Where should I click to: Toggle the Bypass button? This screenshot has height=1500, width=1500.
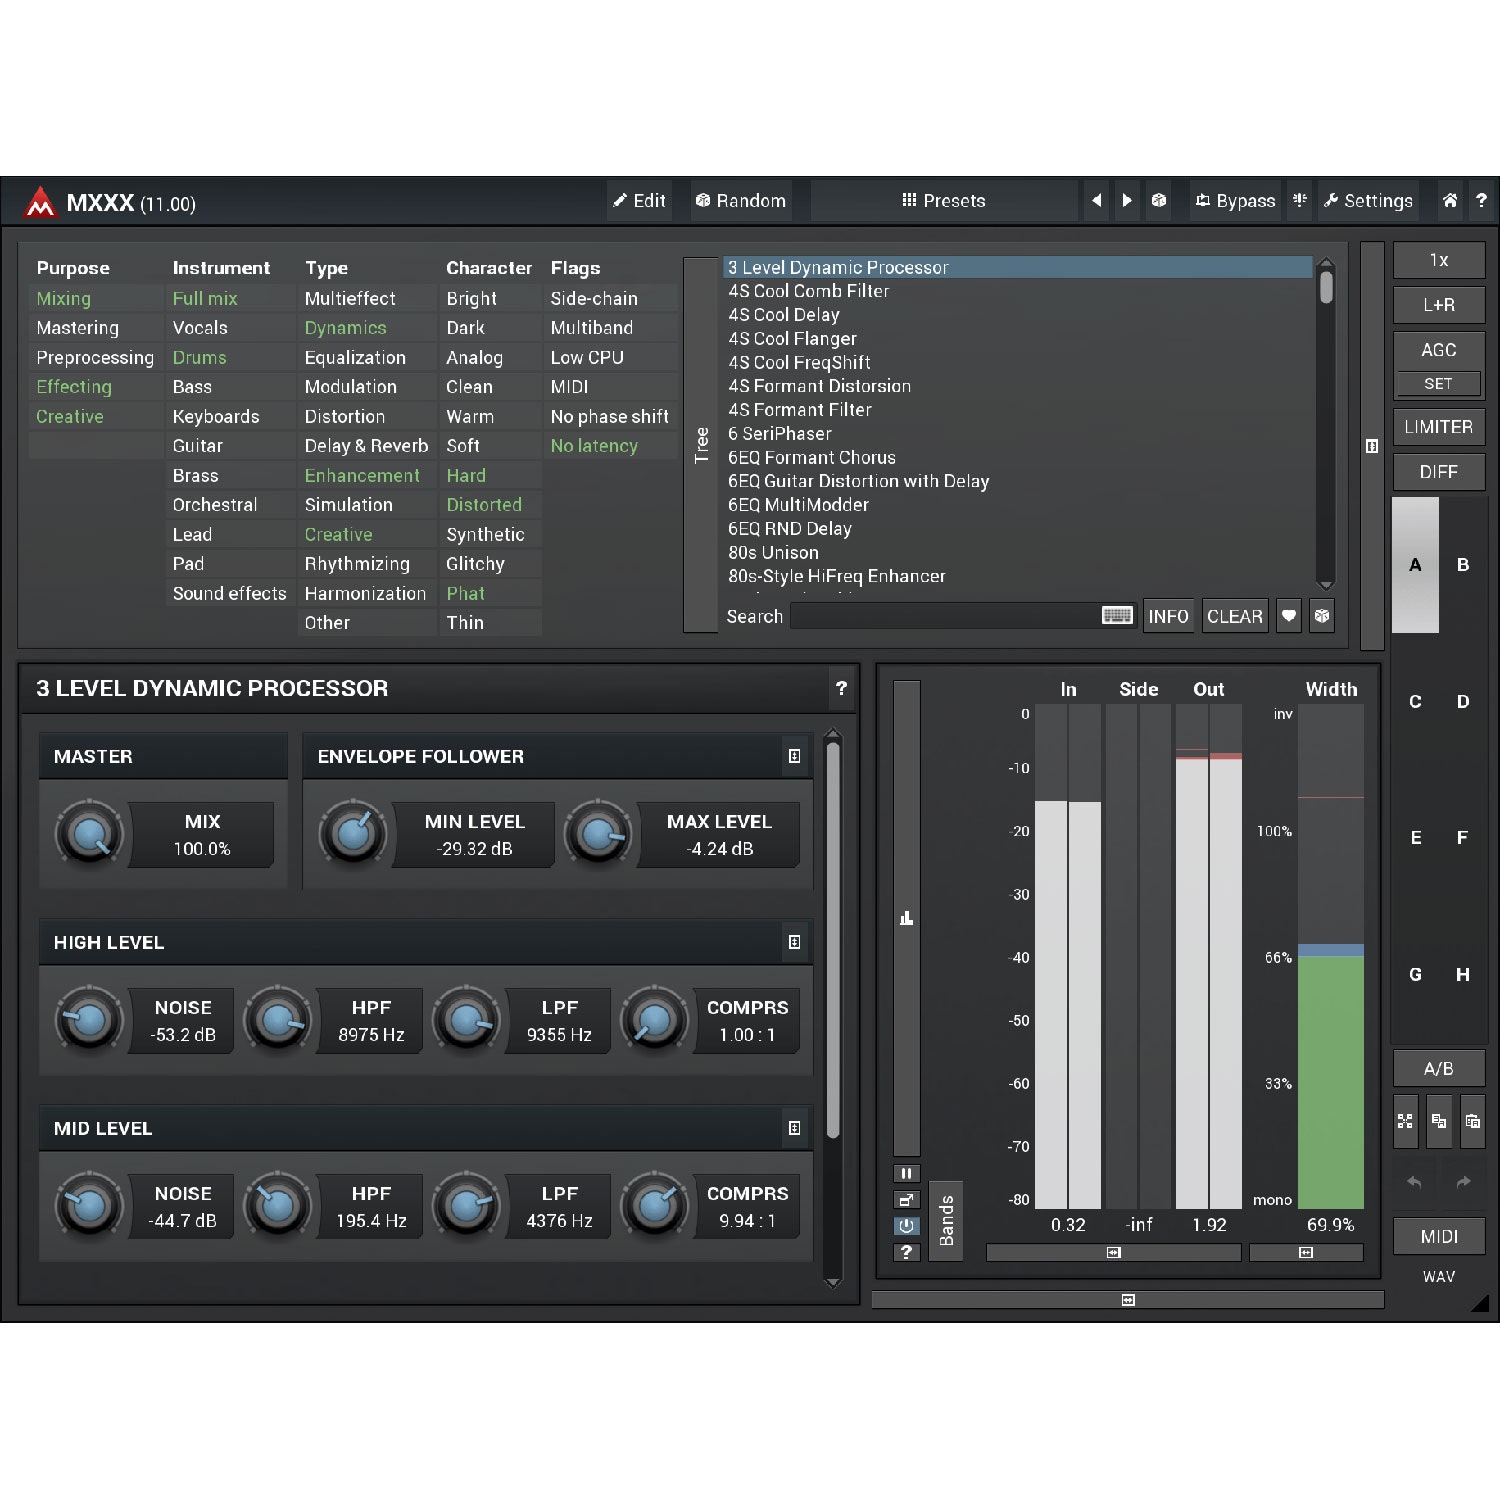pyautogui.click(x=1235, y=201)
